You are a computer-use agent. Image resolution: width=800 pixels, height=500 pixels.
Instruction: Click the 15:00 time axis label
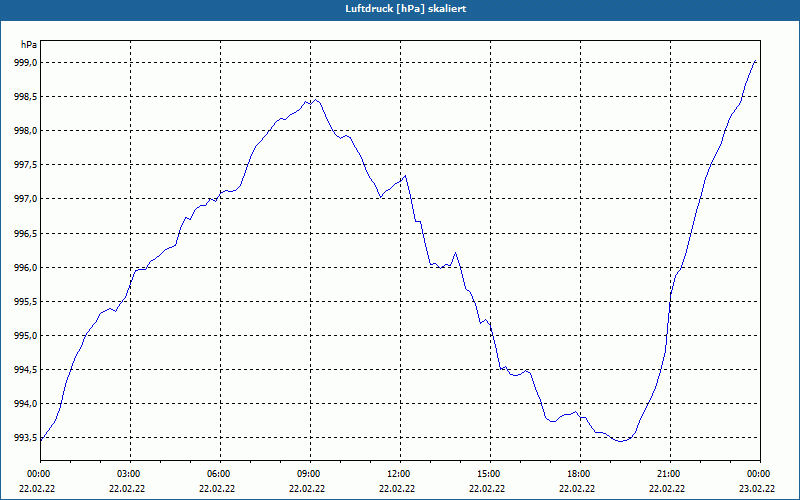click(x=488, y=473)
